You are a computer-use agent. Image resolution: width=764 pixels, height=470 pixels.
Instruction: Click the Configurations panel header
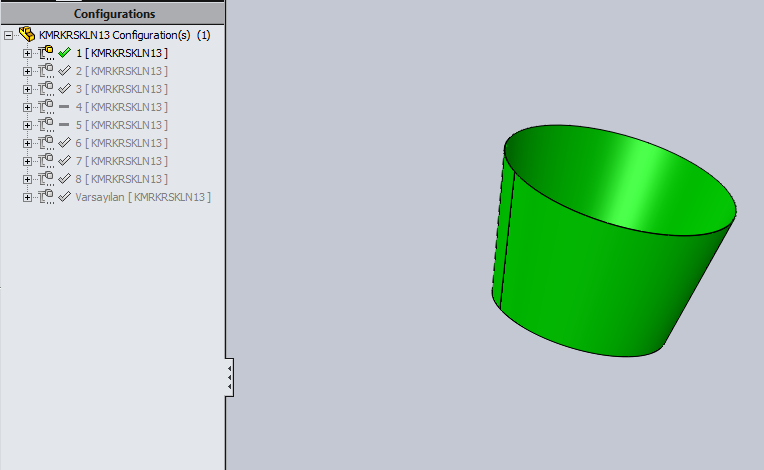coord(113,14)
